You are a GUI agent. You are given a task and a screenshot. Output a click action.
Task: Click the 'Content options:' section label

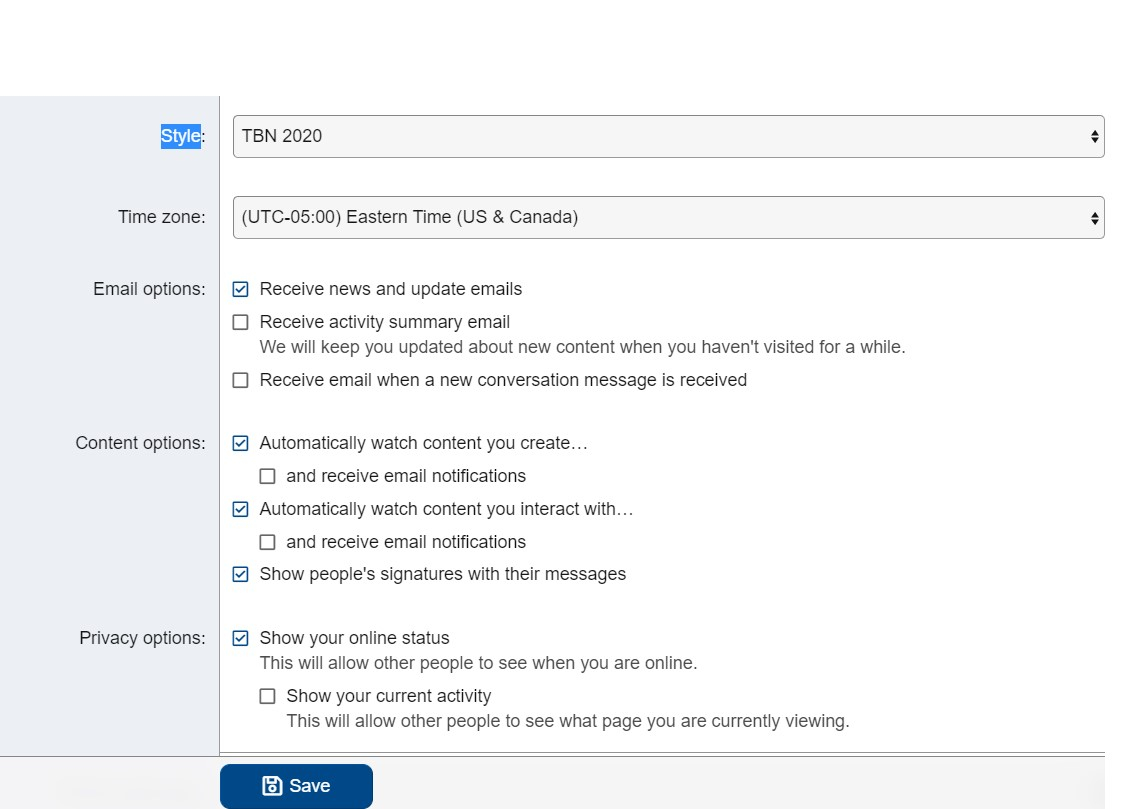[x=140, y=443]
